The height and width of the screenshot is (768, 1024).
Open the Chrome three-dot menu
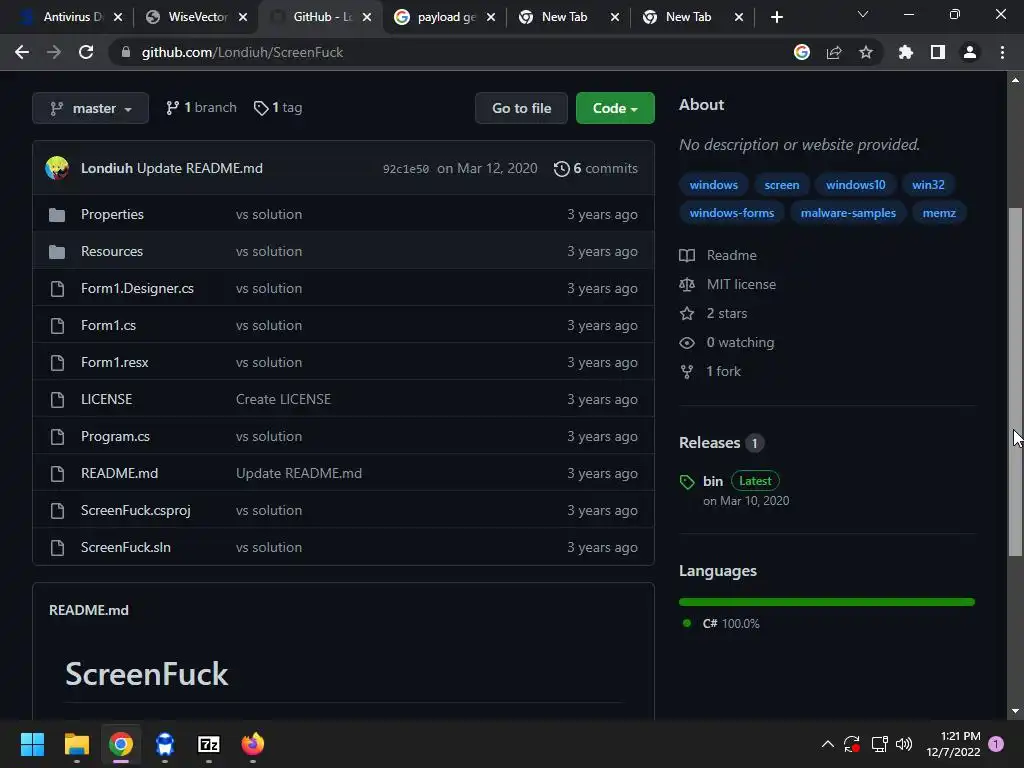coord(1002,52)
